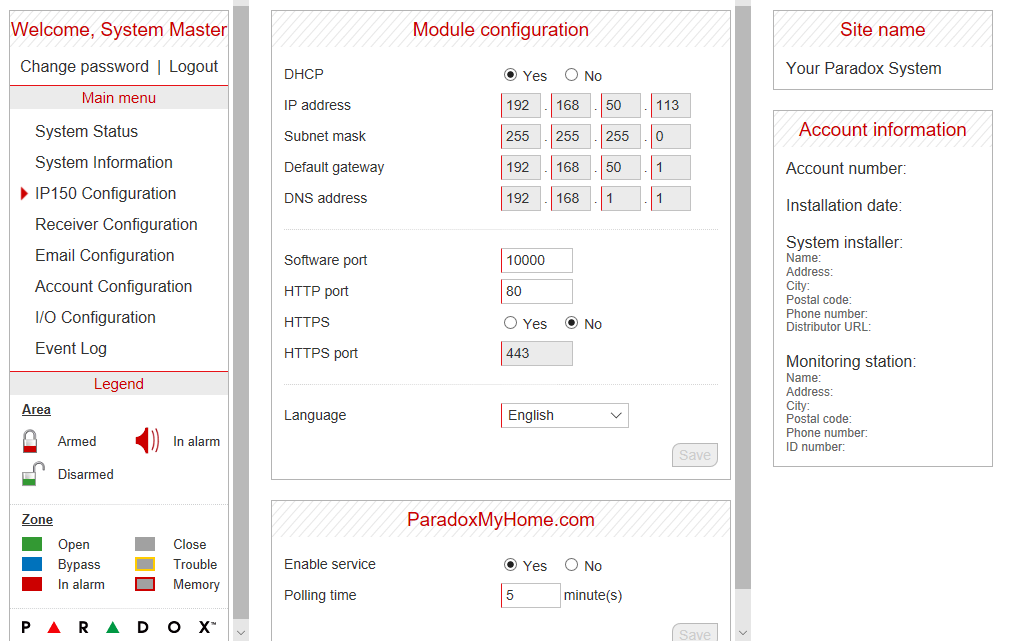Click Subnet mask last octet field

[671, 136]
